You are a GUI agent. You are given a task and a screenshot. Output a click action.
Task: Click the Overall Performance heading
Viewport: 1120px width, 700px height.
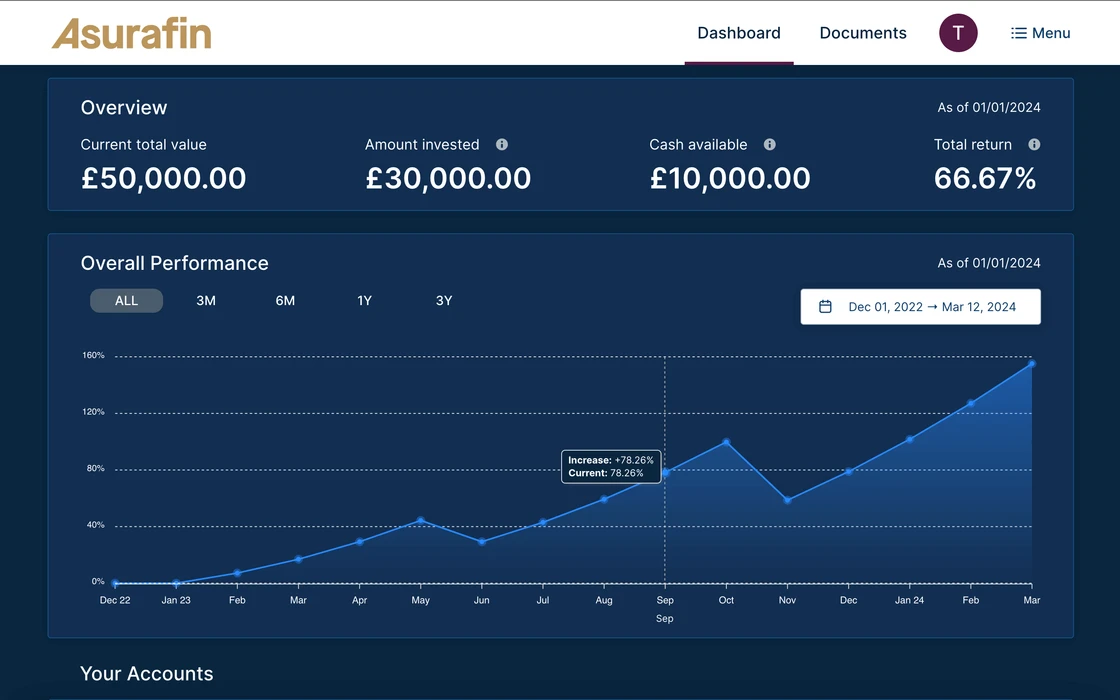174,263
